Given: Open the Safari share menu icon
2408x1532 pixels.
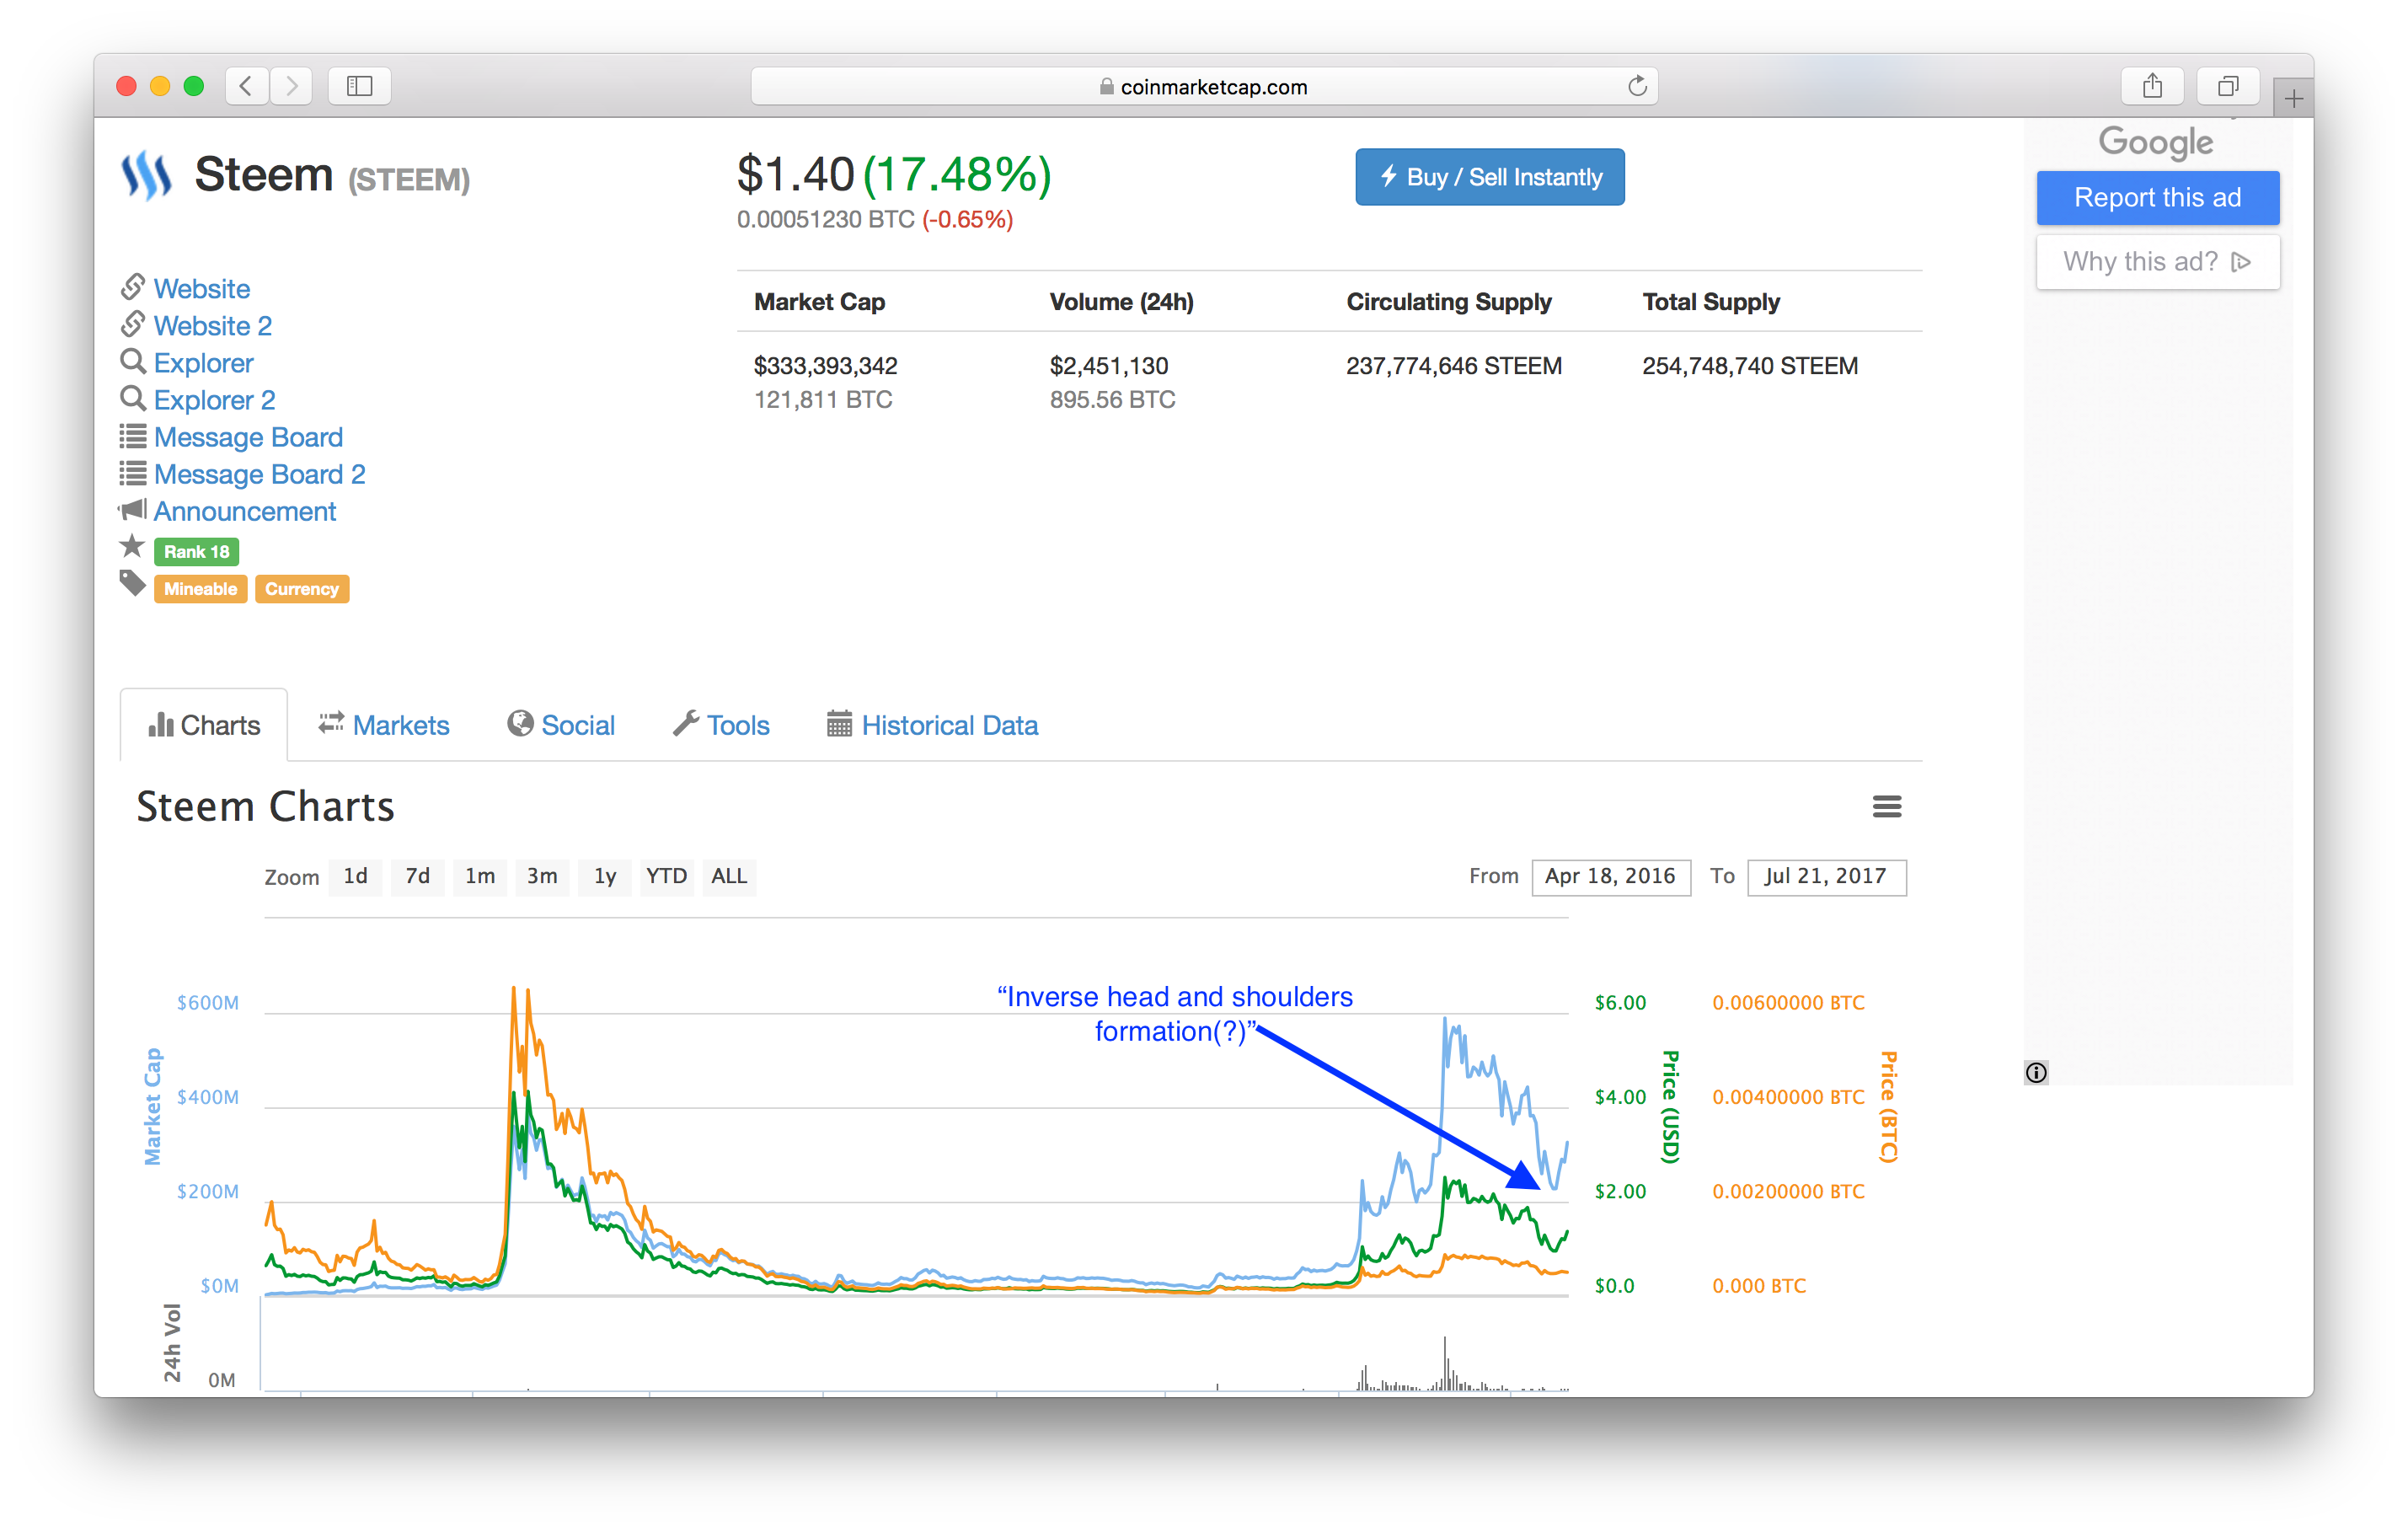Looking at the screenshot, I should coord(2152,86).
